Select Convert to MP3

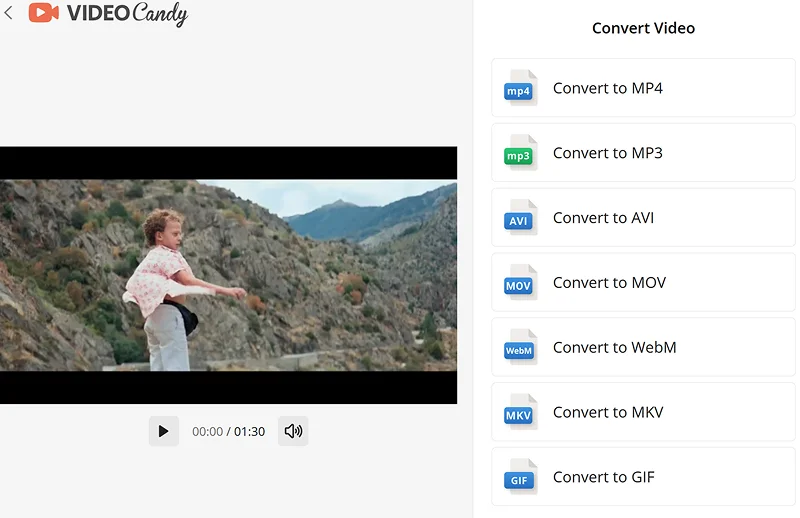643,153
